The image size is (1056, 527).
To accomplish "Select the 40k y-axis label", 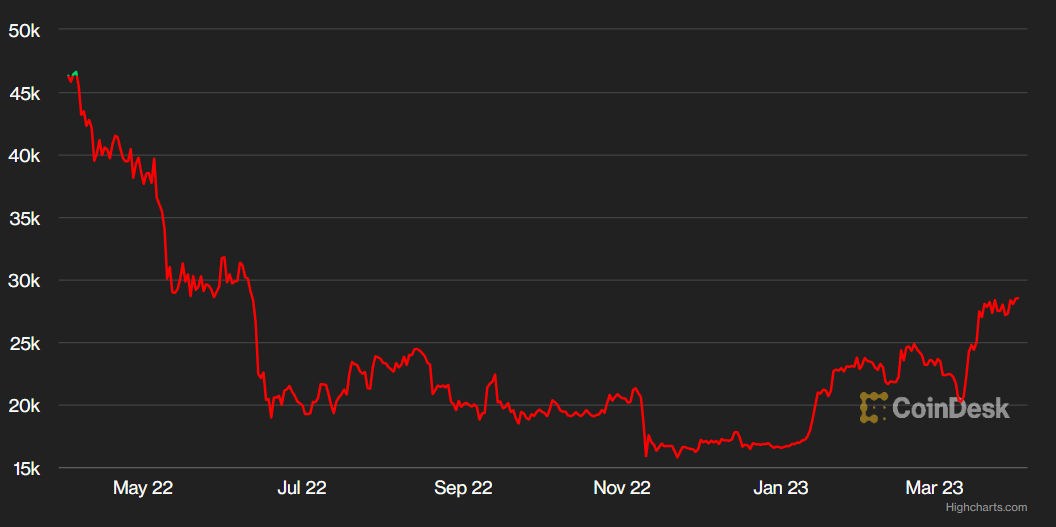I will point(23,156).
